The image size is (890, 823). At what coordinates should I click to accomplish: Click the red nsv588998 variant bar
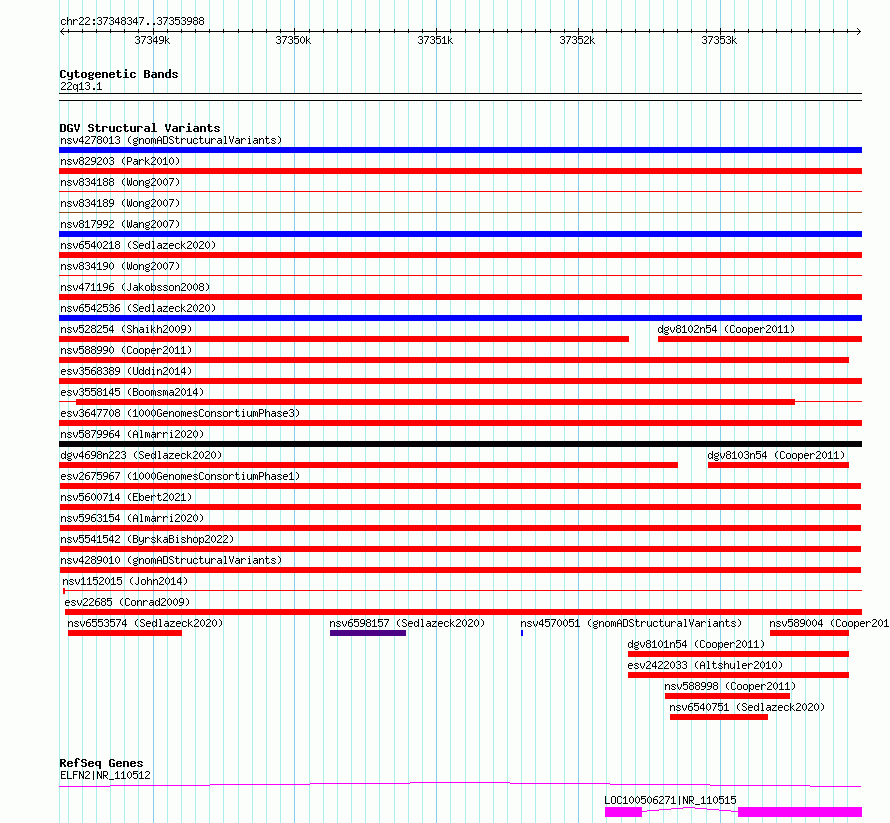(727, 696)
